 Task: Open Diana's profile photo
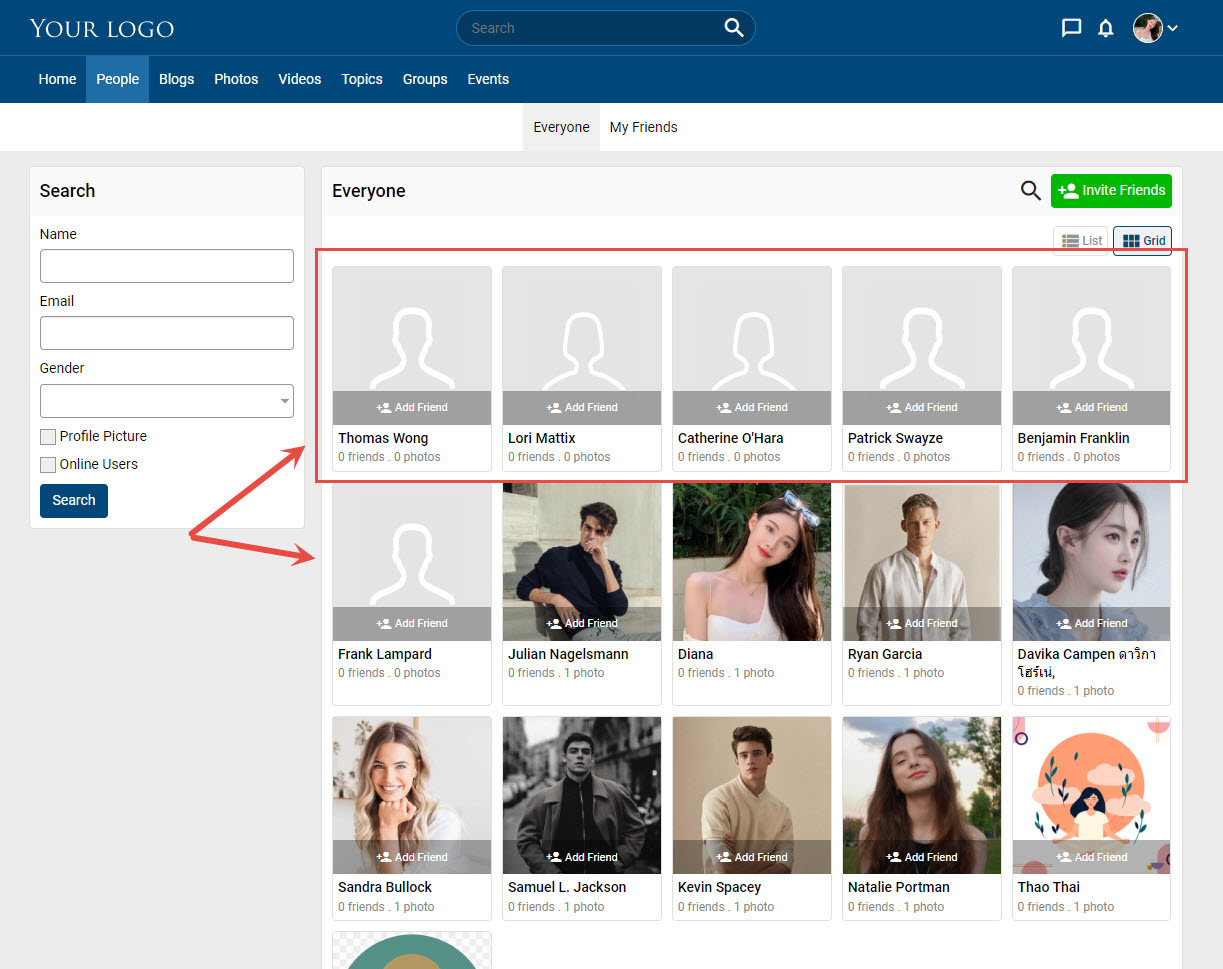(752, 562)
